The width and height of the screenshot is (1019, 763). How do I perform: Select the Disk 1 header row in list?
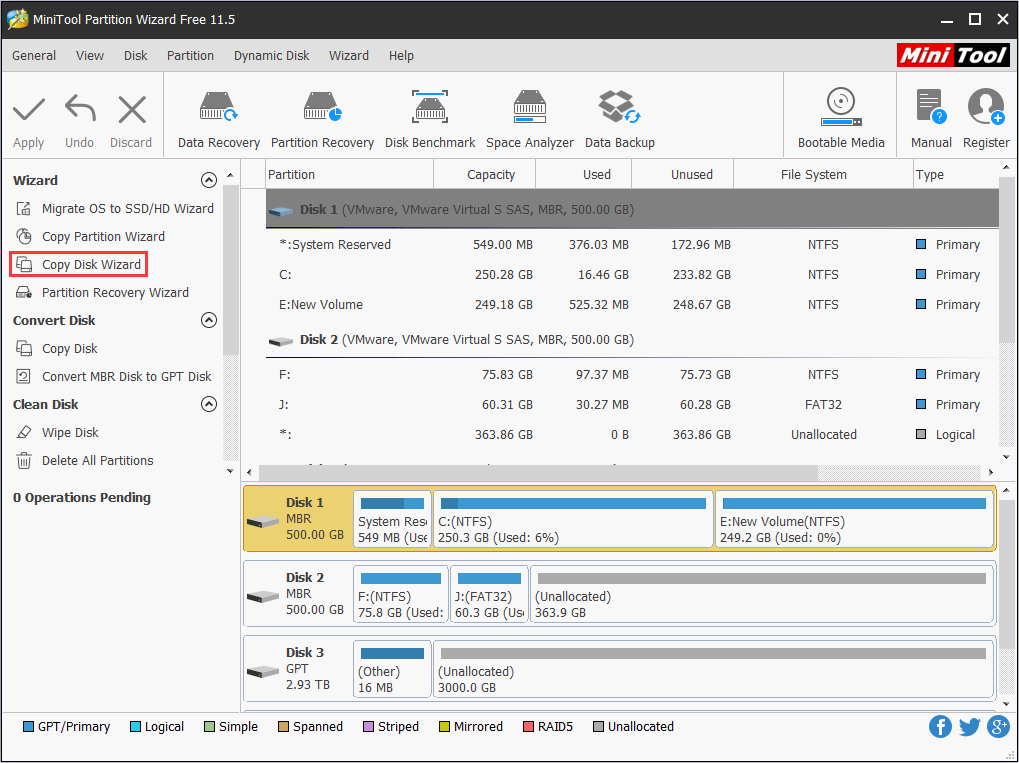point(632,209)
